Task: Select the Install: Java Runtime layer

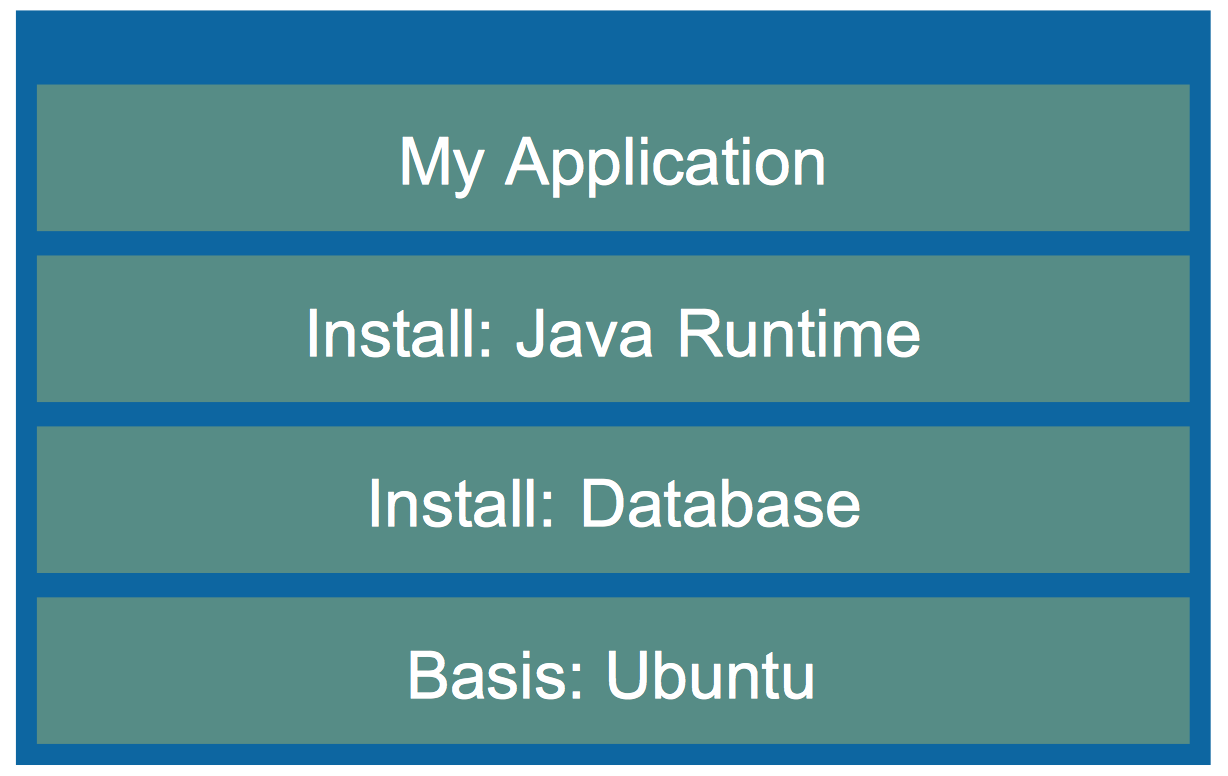Action: [613, 329]
